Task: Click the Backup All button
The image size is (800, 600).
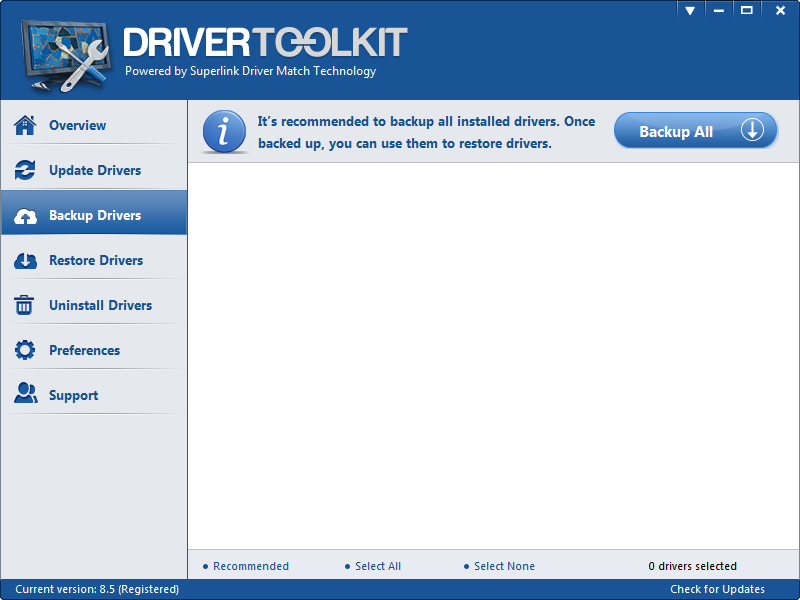Action: point(695,131)
